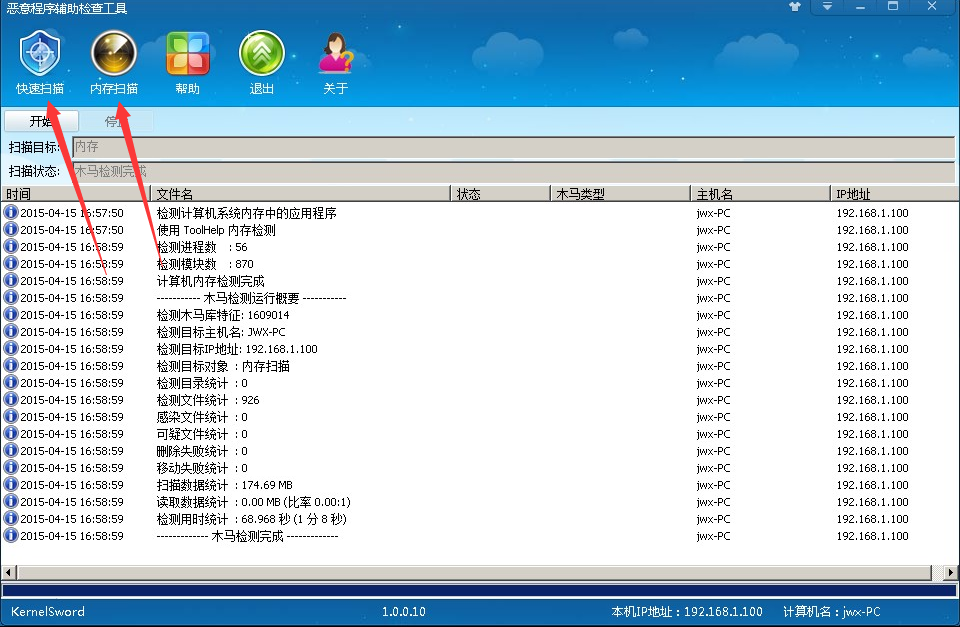Sort by the 状态 column header

[500, 194]
